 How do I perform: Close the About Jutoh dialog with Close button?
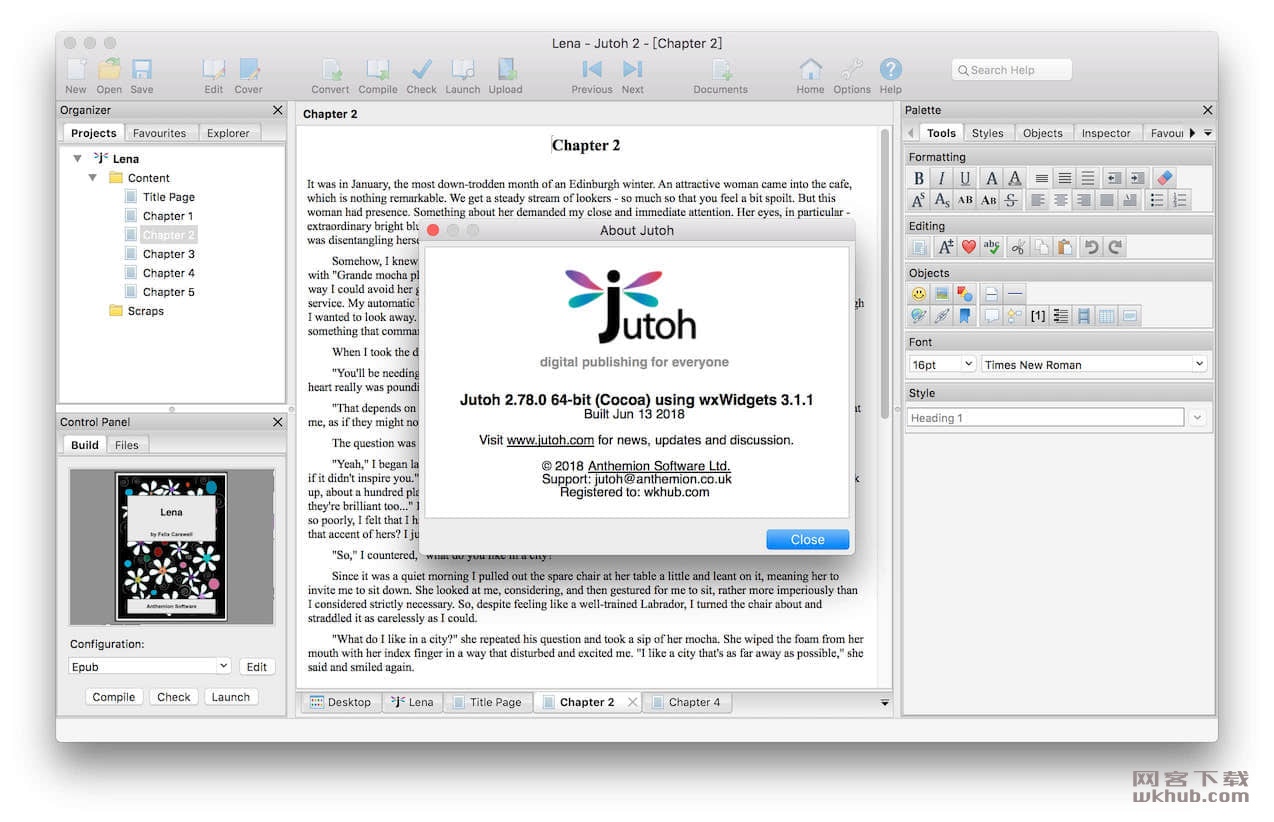coord(808,540)
